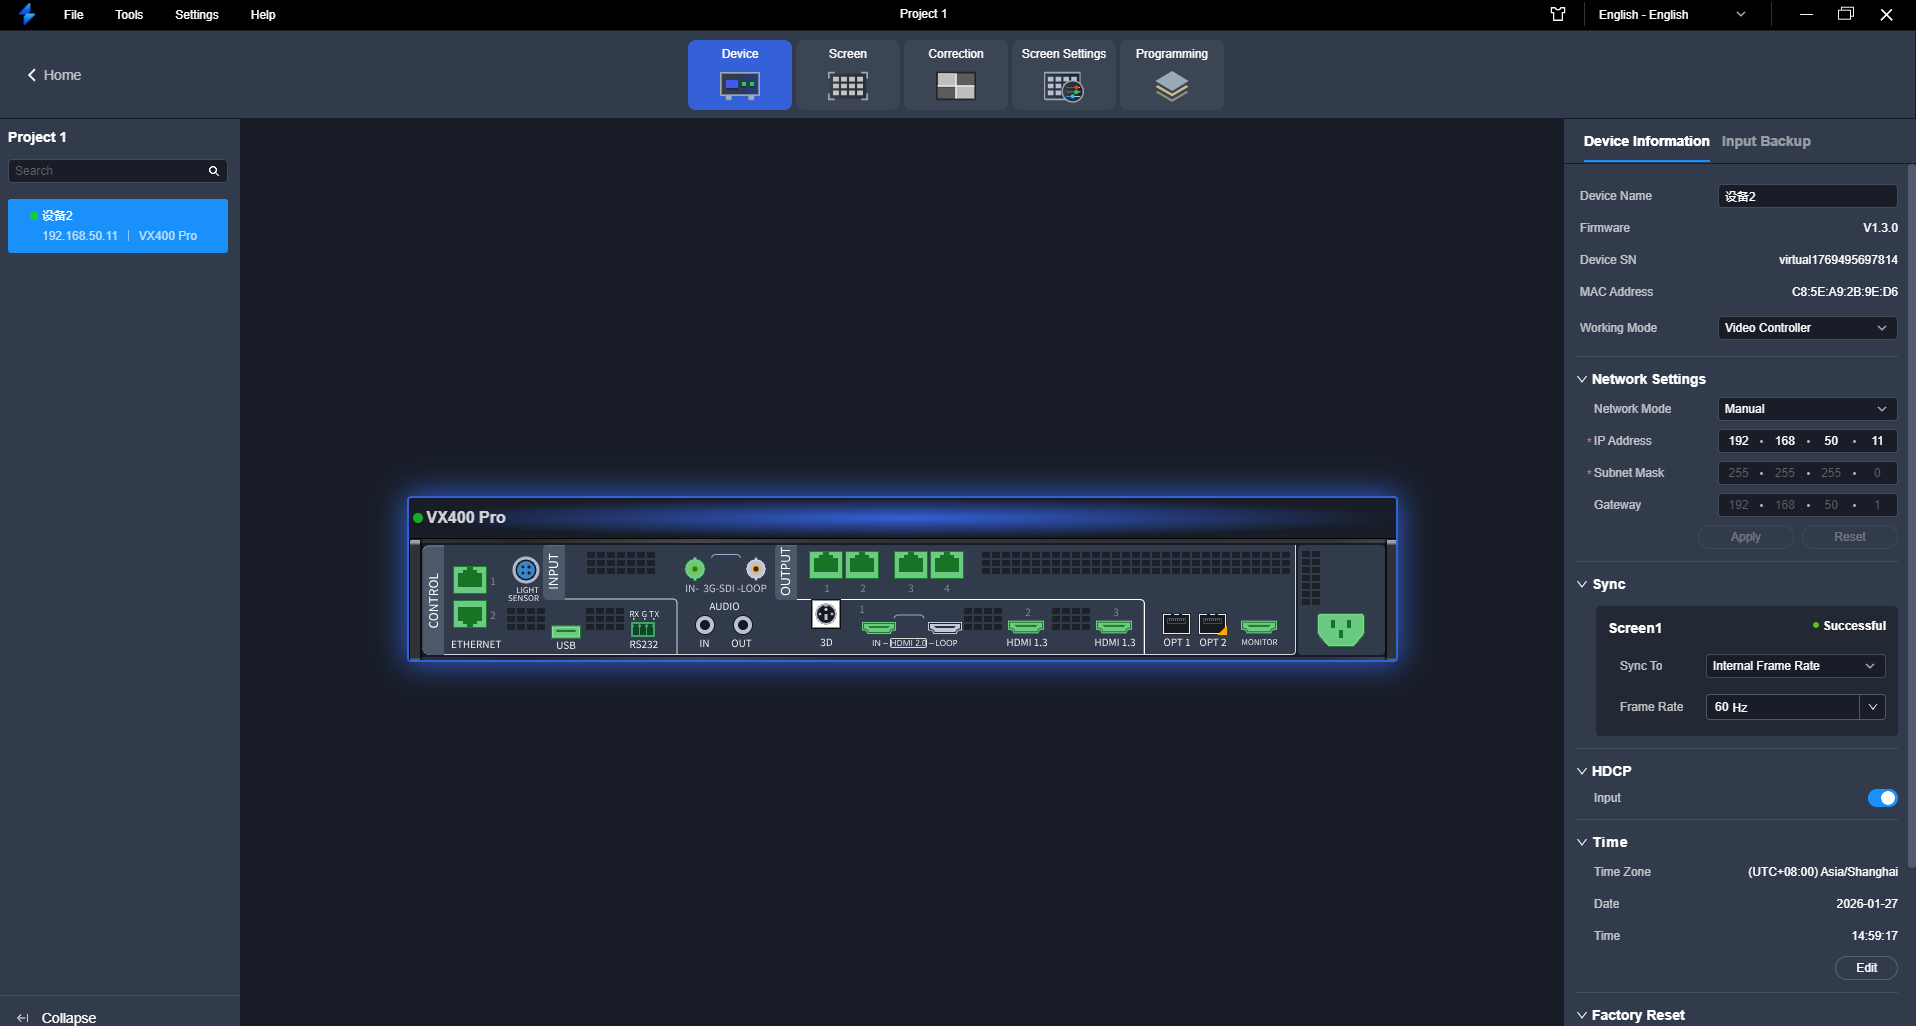Click the 3D connector icon

[x=826, y=614]
